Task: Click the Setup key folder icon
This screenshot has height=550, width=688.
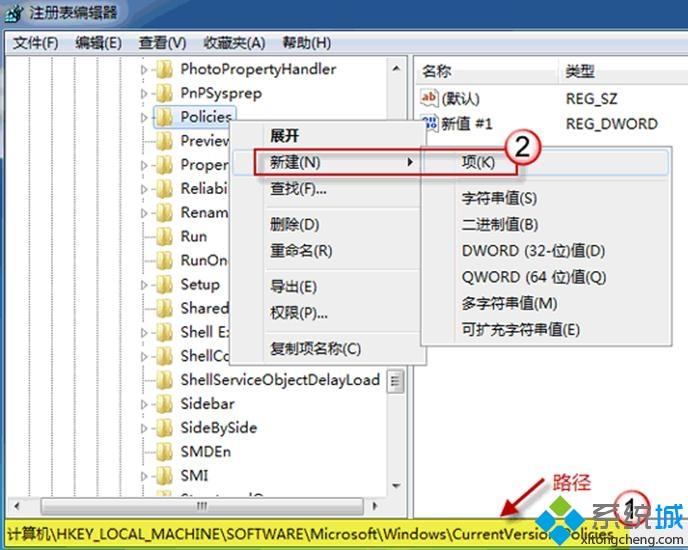Action: pos(164,284)
